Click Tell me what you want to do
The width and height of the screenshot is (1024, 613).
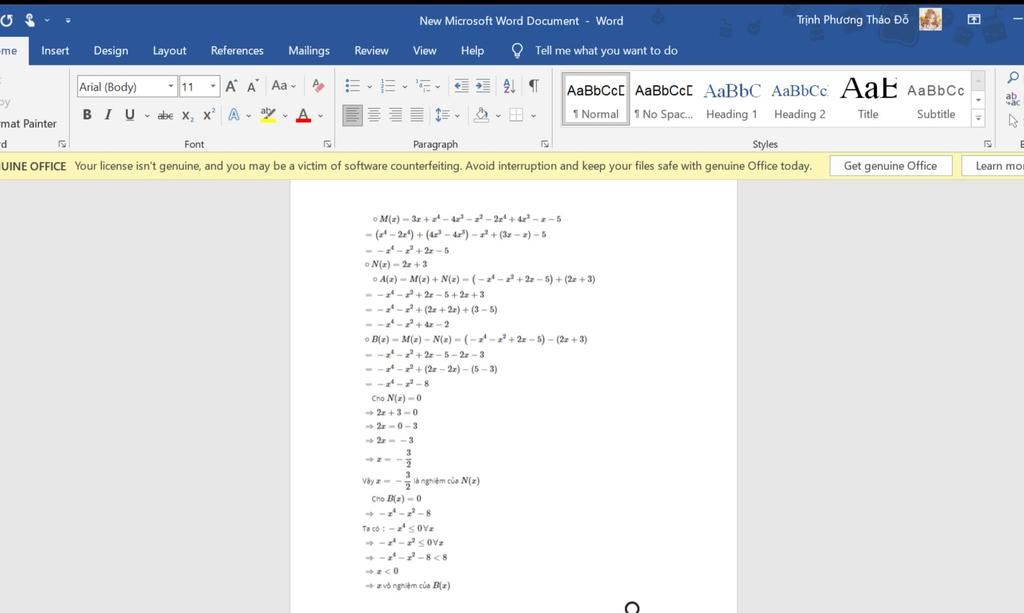(606, 50)
